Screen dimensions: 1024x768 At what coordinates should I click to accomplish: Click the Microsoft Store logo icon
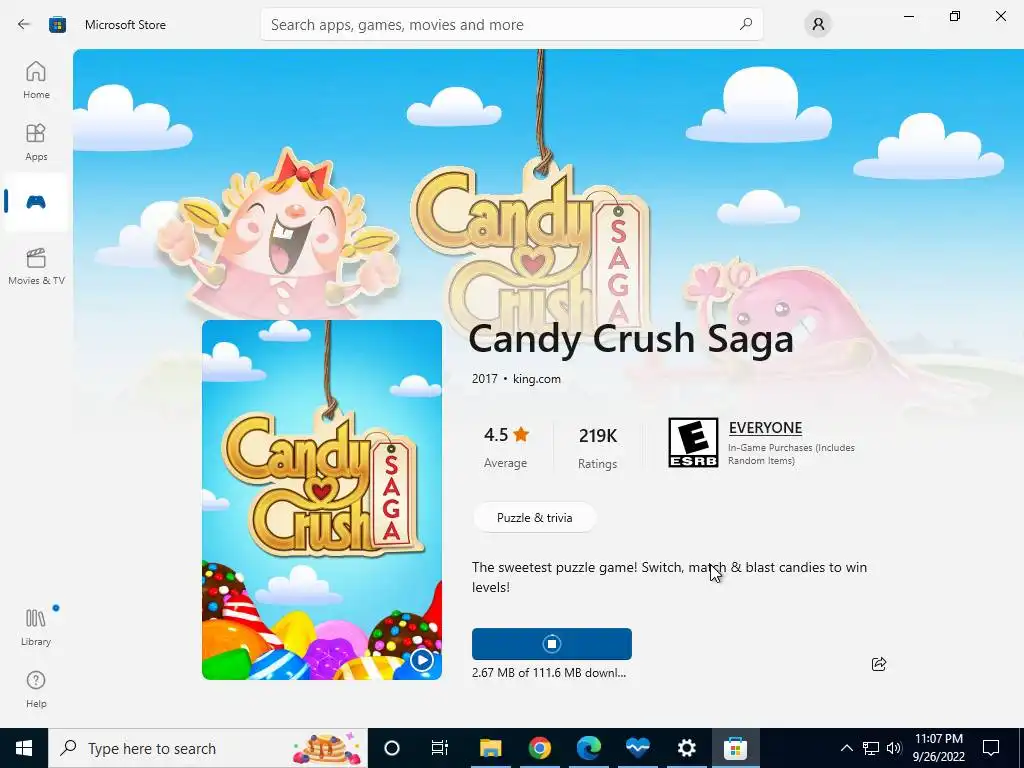click(57, 25)
